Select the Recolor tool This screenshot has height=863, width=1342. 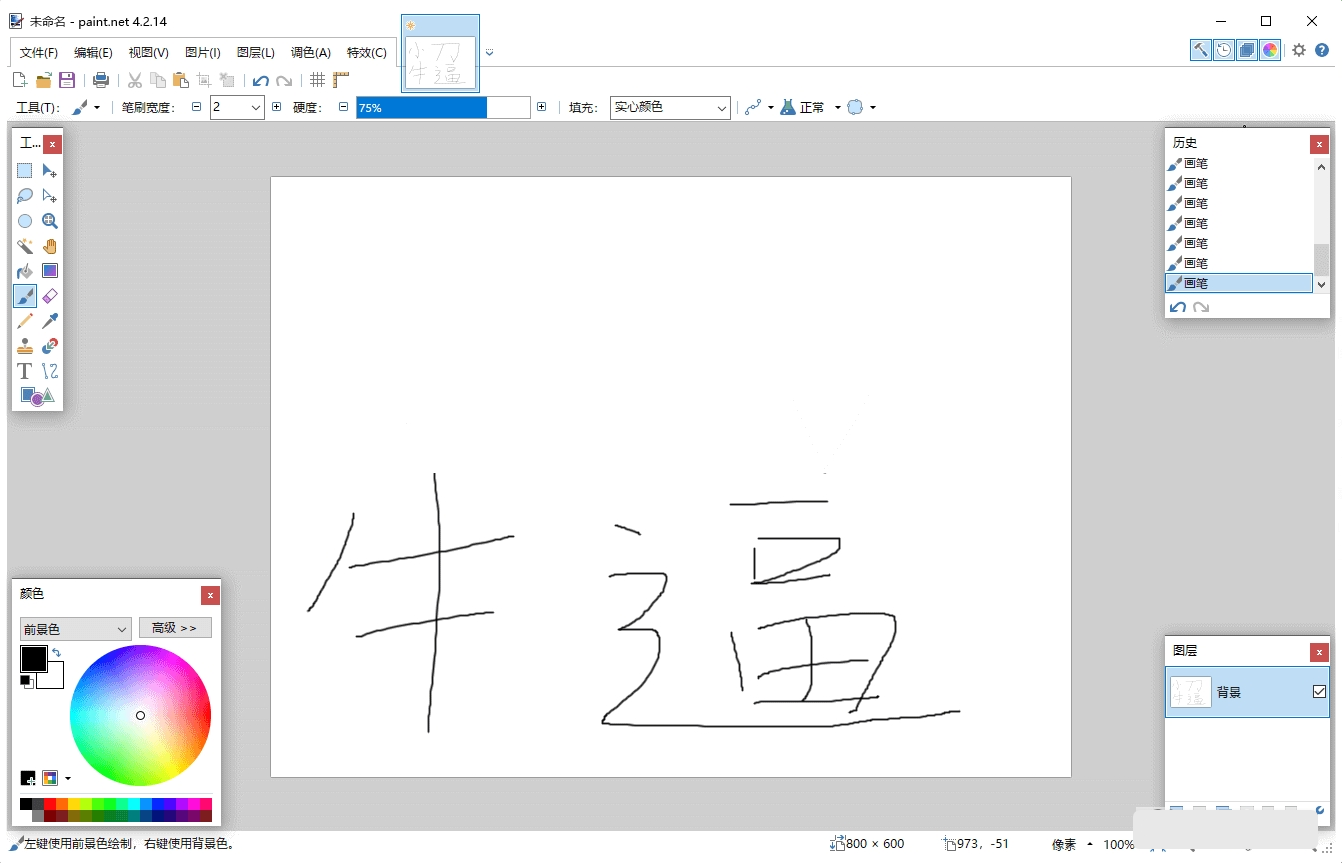tap(50, 346)
